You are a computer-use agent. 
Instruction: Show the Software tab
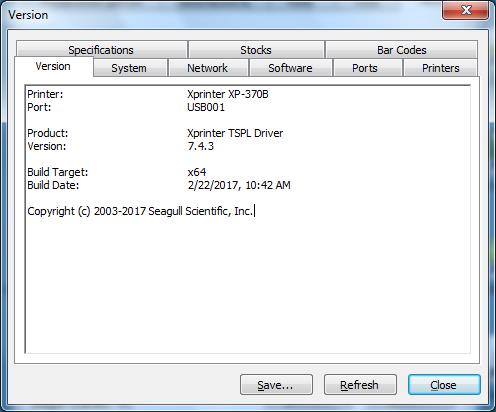point(290,68)
